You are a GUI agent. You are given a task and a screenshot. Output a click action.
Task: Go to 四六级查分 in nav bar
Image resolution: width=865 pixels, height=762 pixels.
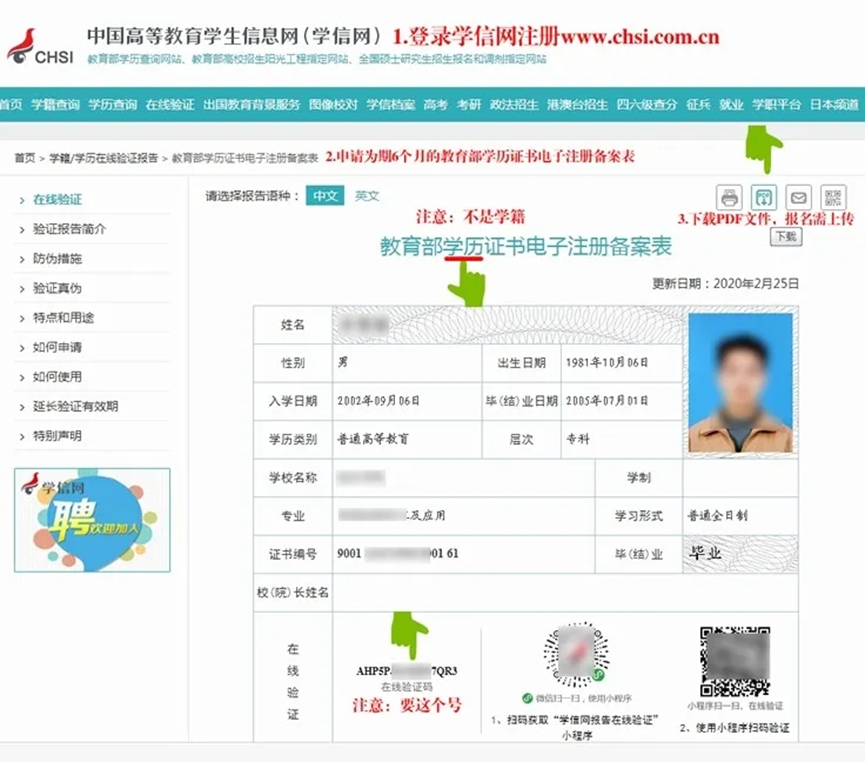646,104
